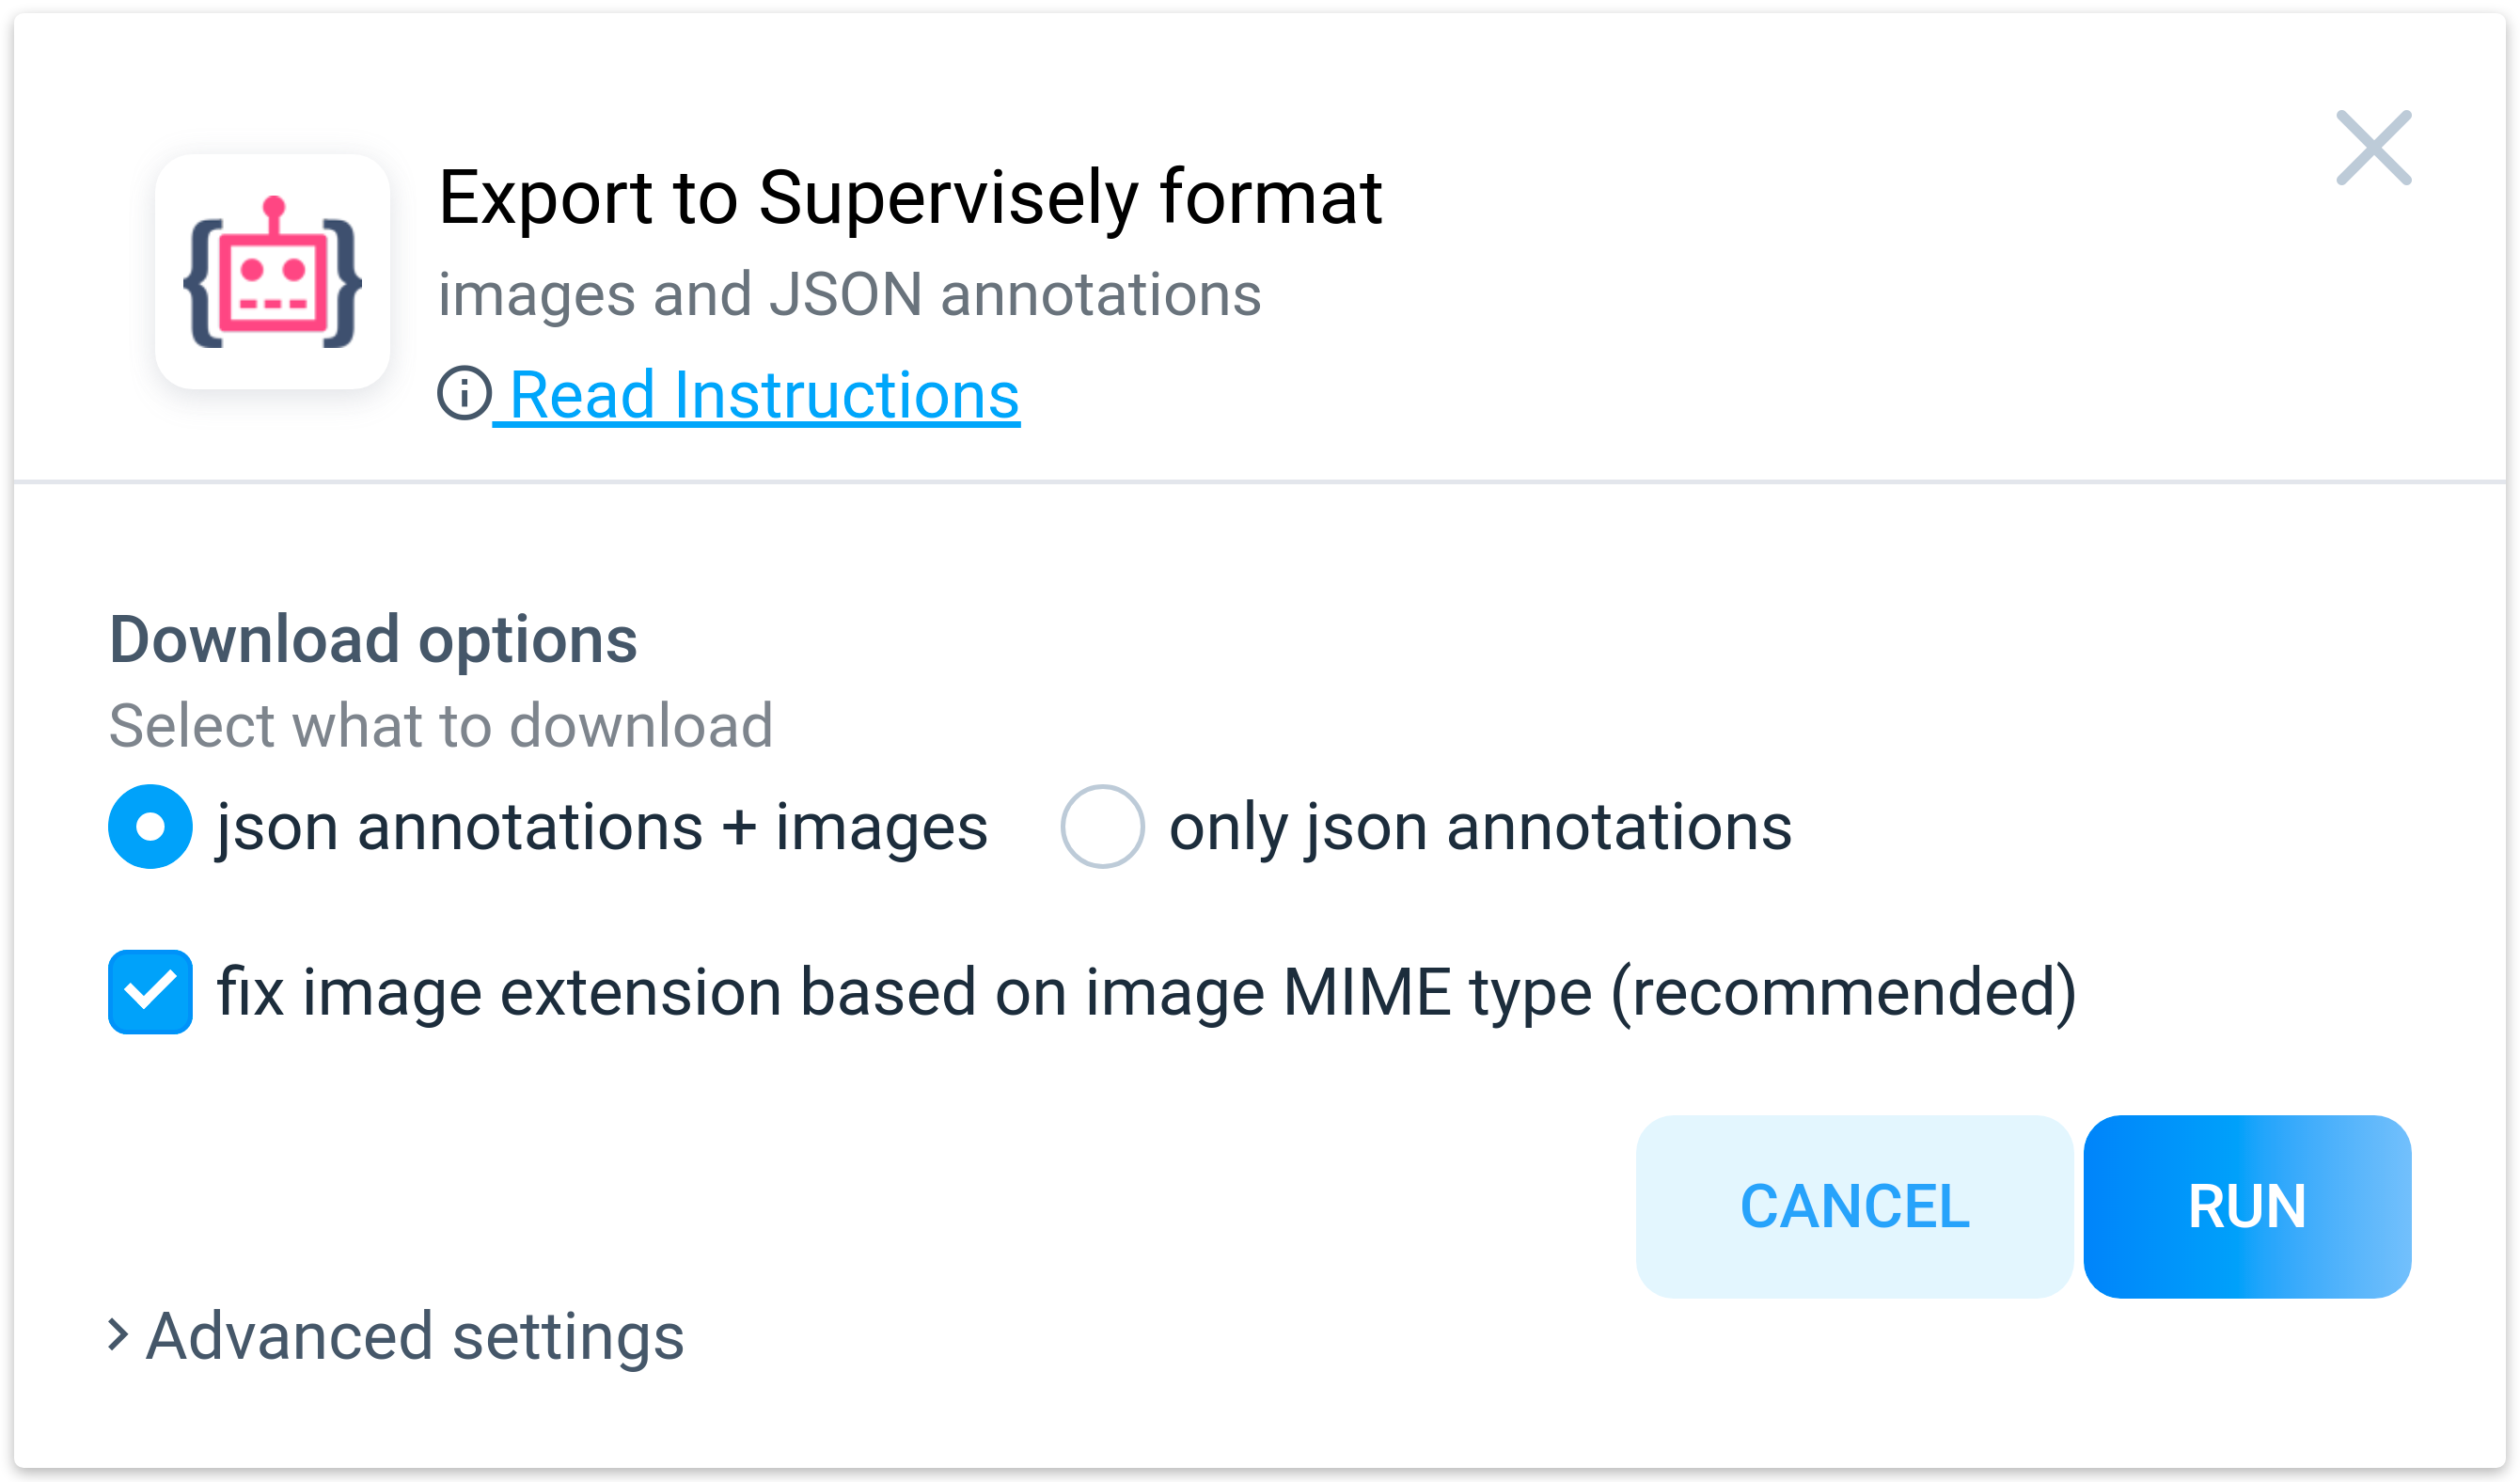Uncheck the fix image extension checkbox
This screenshot has height=1482, width=2520.
(x=150, y=992)
